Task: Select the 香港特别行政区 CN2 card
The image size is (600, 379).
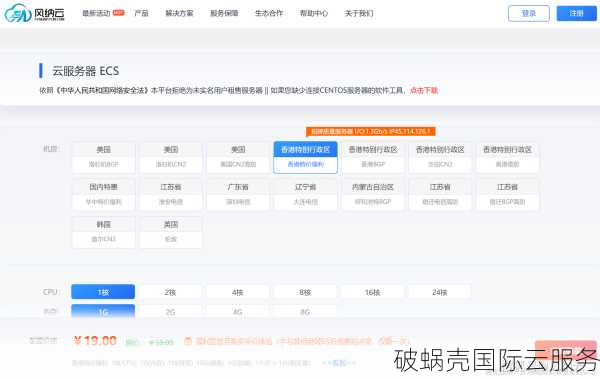Action: (440, 157)
